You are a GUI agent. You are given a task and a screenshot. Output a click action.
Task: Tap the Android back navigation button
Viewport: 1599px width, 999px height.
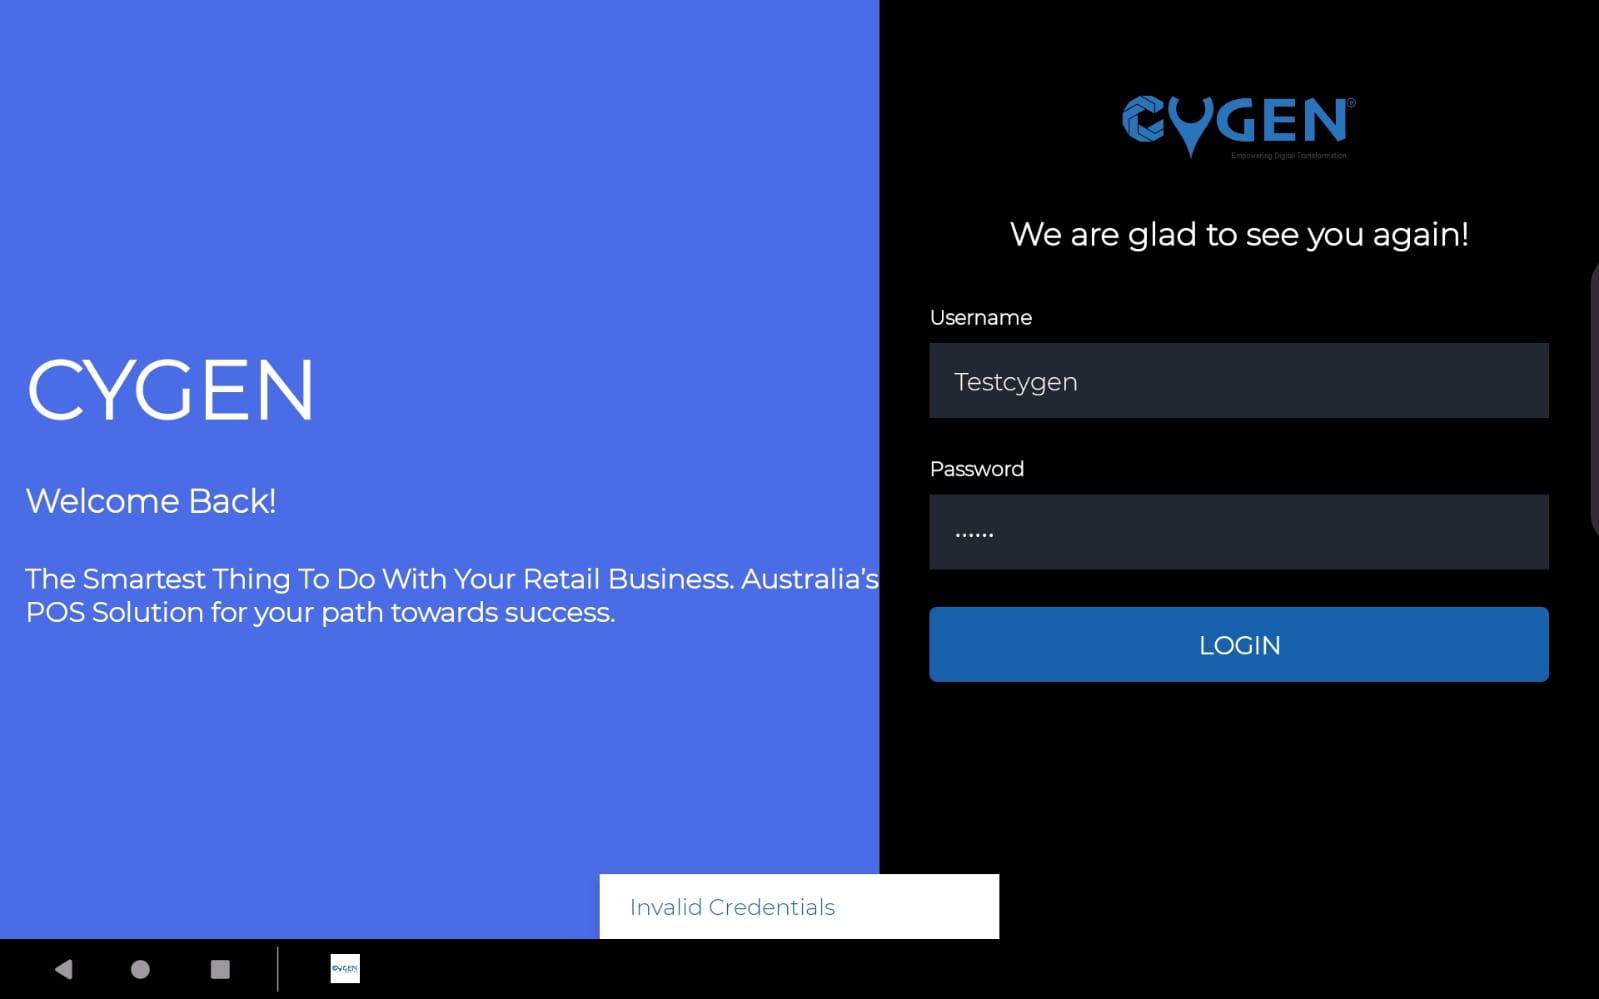64,969
